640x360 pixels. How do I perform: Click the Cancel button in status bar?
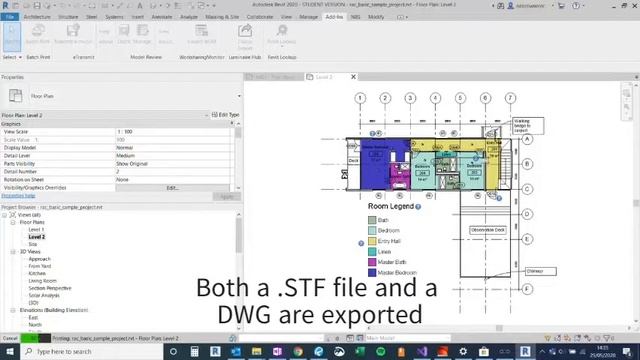[10, 338]
